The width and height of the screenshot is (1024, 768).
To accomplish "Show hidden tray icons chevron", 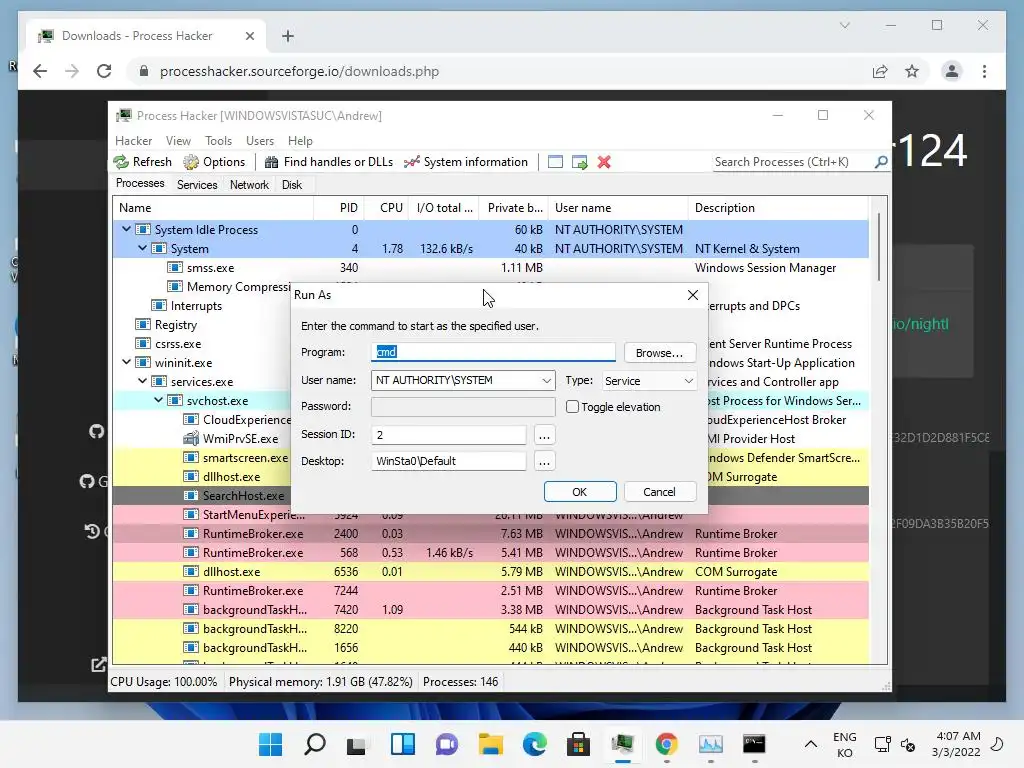I will click(810, 744).
